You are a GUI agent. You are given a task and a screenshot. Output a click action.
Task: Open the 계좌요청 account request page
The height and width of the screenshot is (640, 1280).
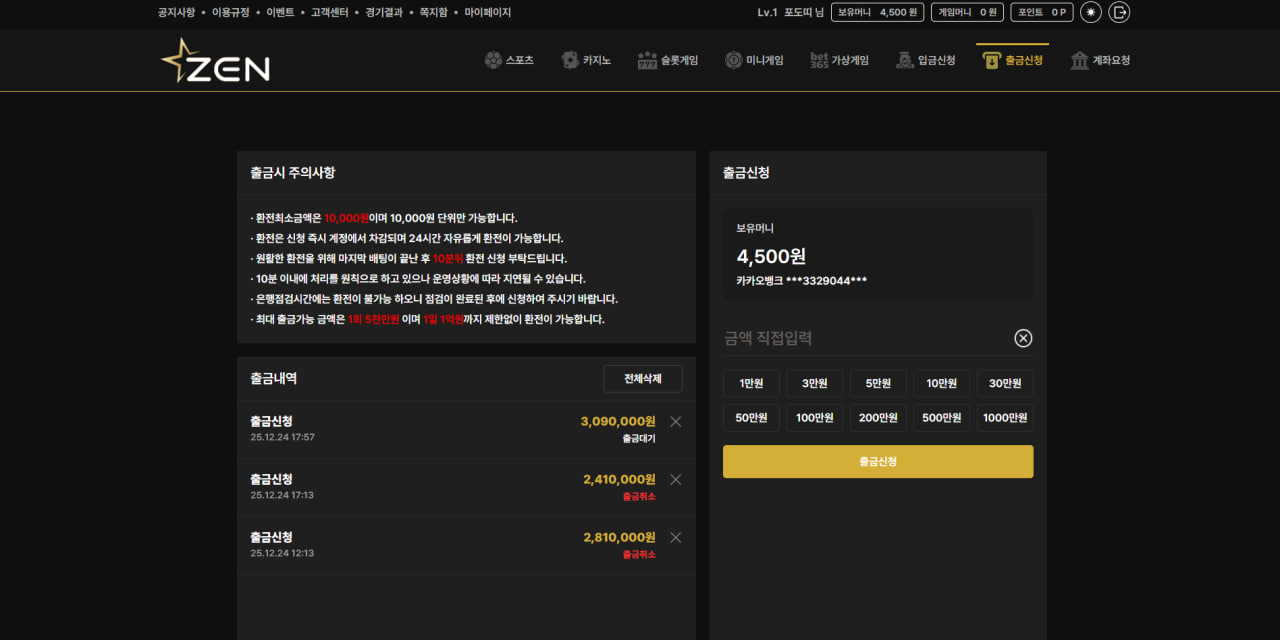click(1100, 60)
